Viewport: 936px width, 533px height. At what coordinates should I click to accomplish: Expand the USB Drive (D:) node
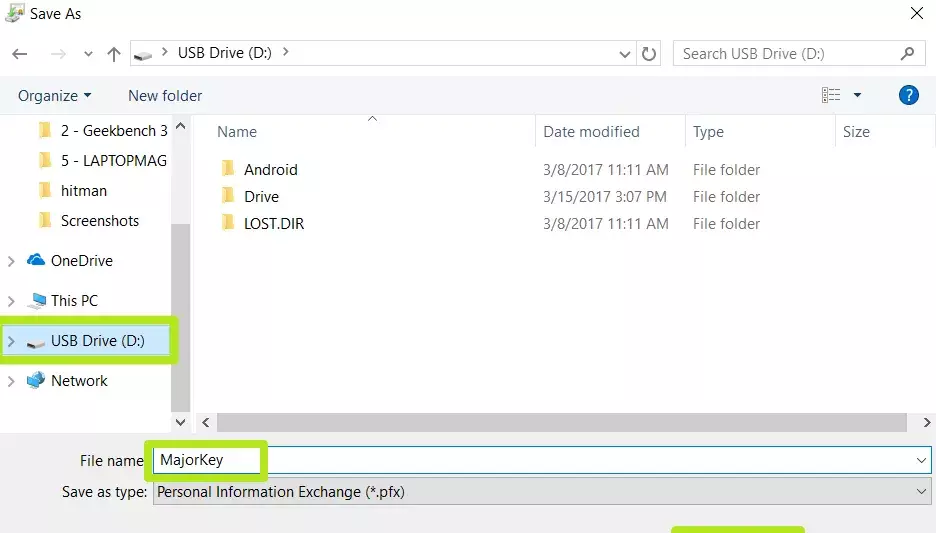(11, 341)
